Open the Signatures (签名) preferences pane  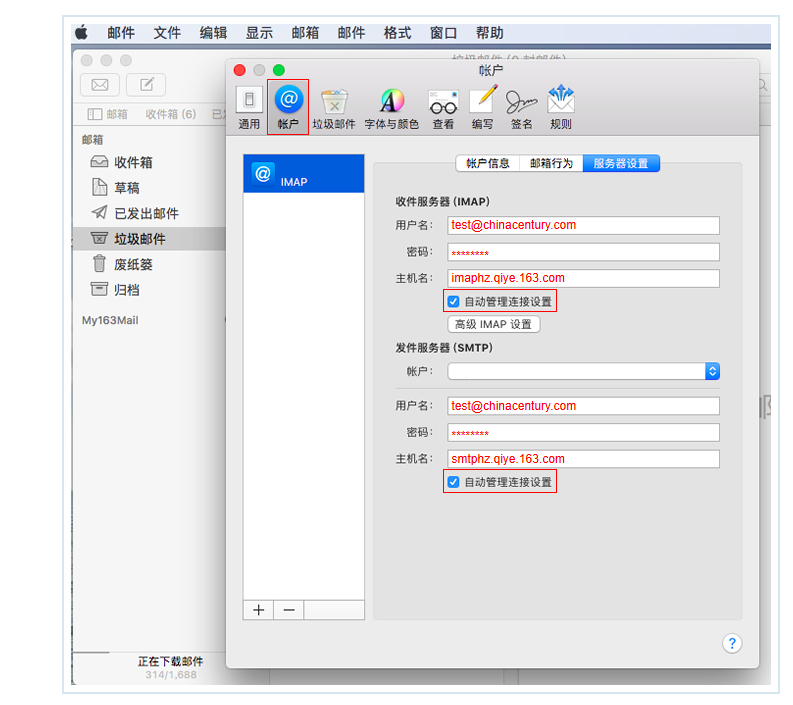point(521,108)
